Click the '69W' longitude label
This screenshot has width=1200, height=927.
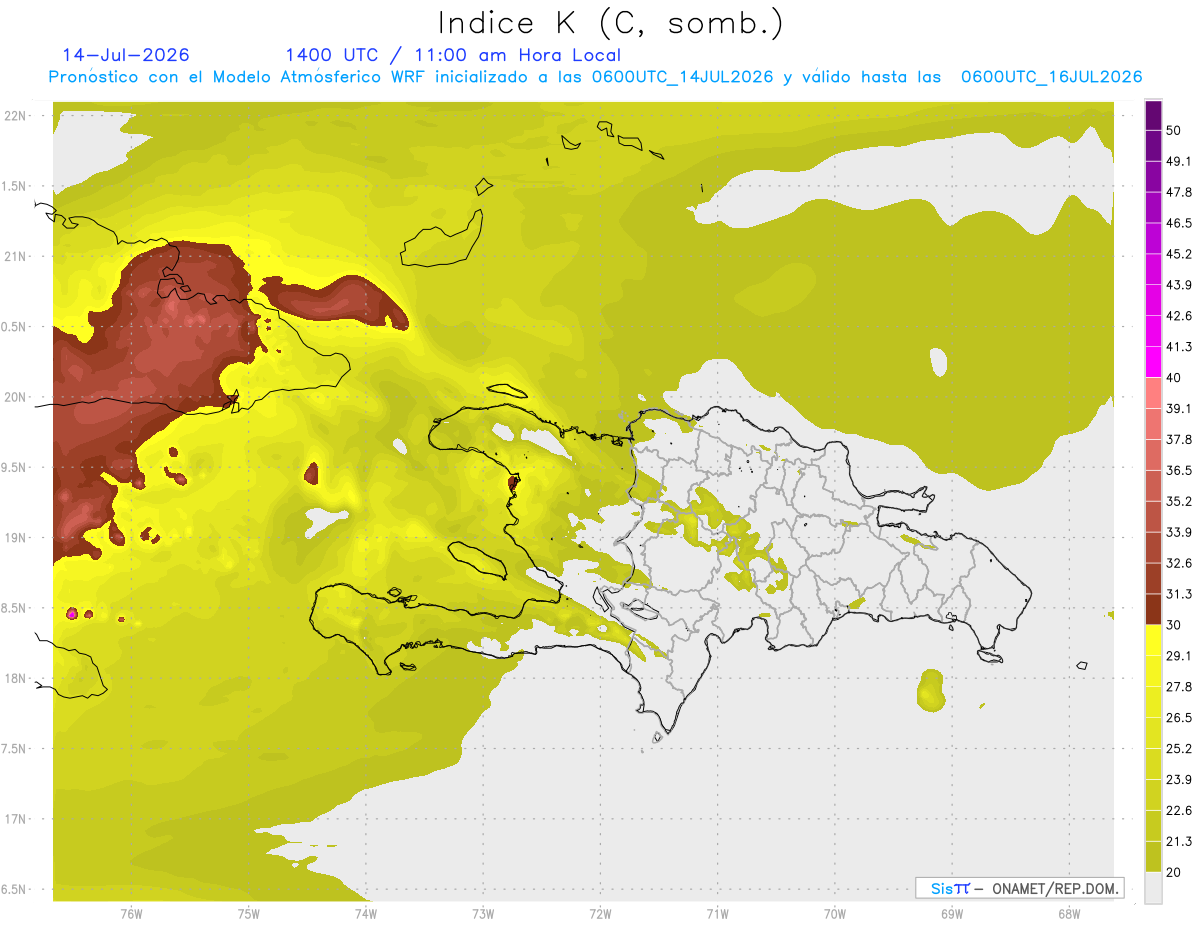[952, 913]
